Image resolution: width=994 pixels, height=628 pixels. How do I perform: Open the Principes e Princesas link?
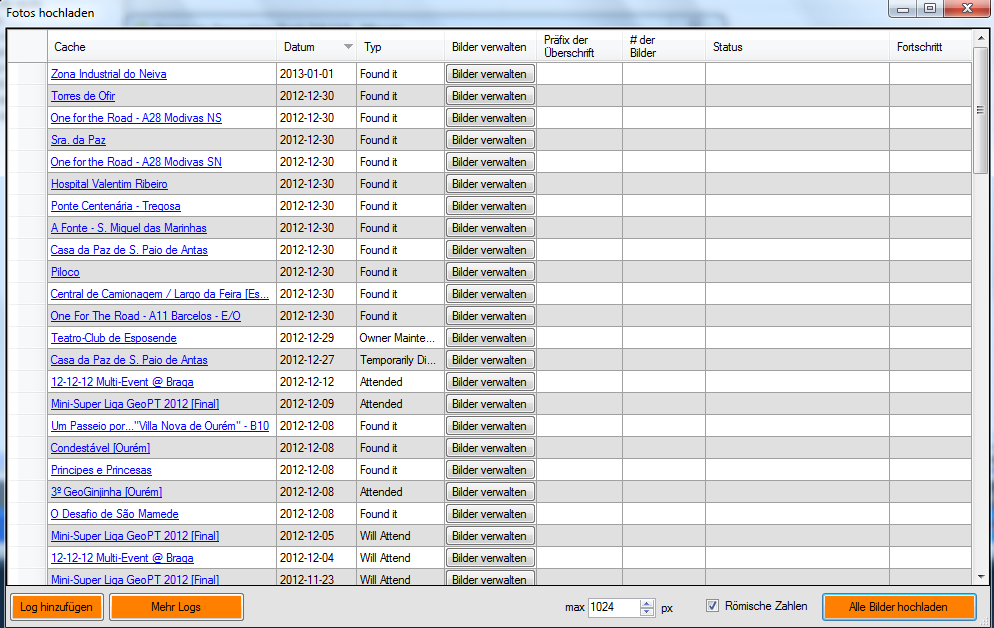point(101,470)
